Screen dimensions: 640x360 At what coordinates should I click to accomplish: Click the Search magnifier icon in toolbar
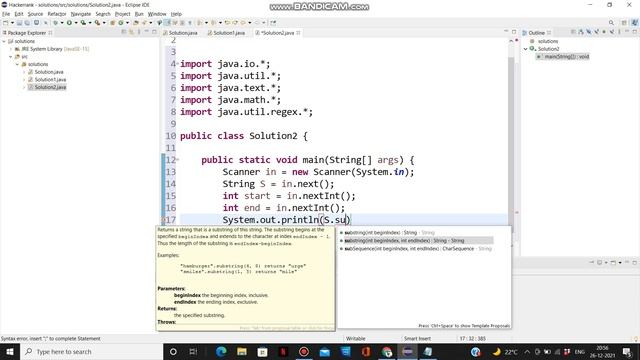[611, 23]
